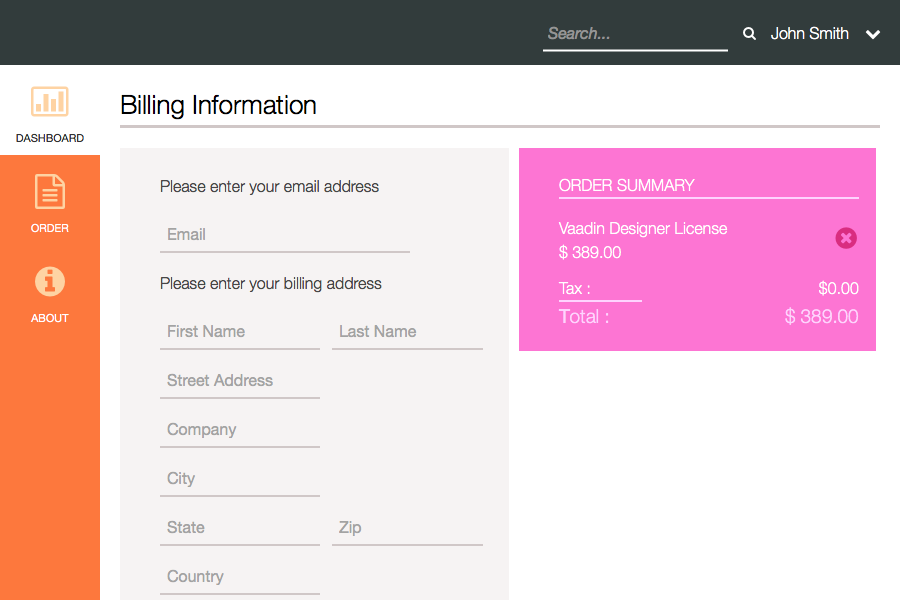Click the Company input field
The image size is (900, 600).
pyautogui.click(x=240, y=430)
